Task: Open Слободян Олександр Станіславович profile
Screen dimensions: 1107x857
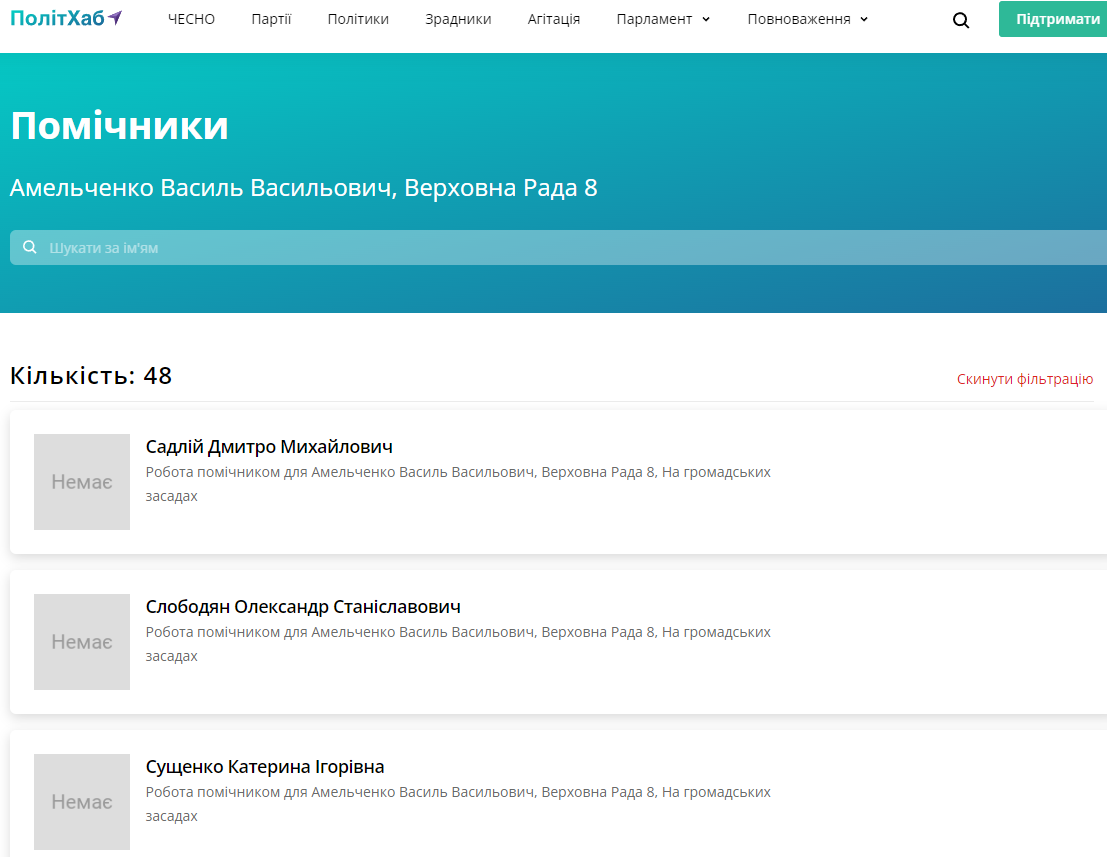Action: pyautogui.click(x=303, y=607)
